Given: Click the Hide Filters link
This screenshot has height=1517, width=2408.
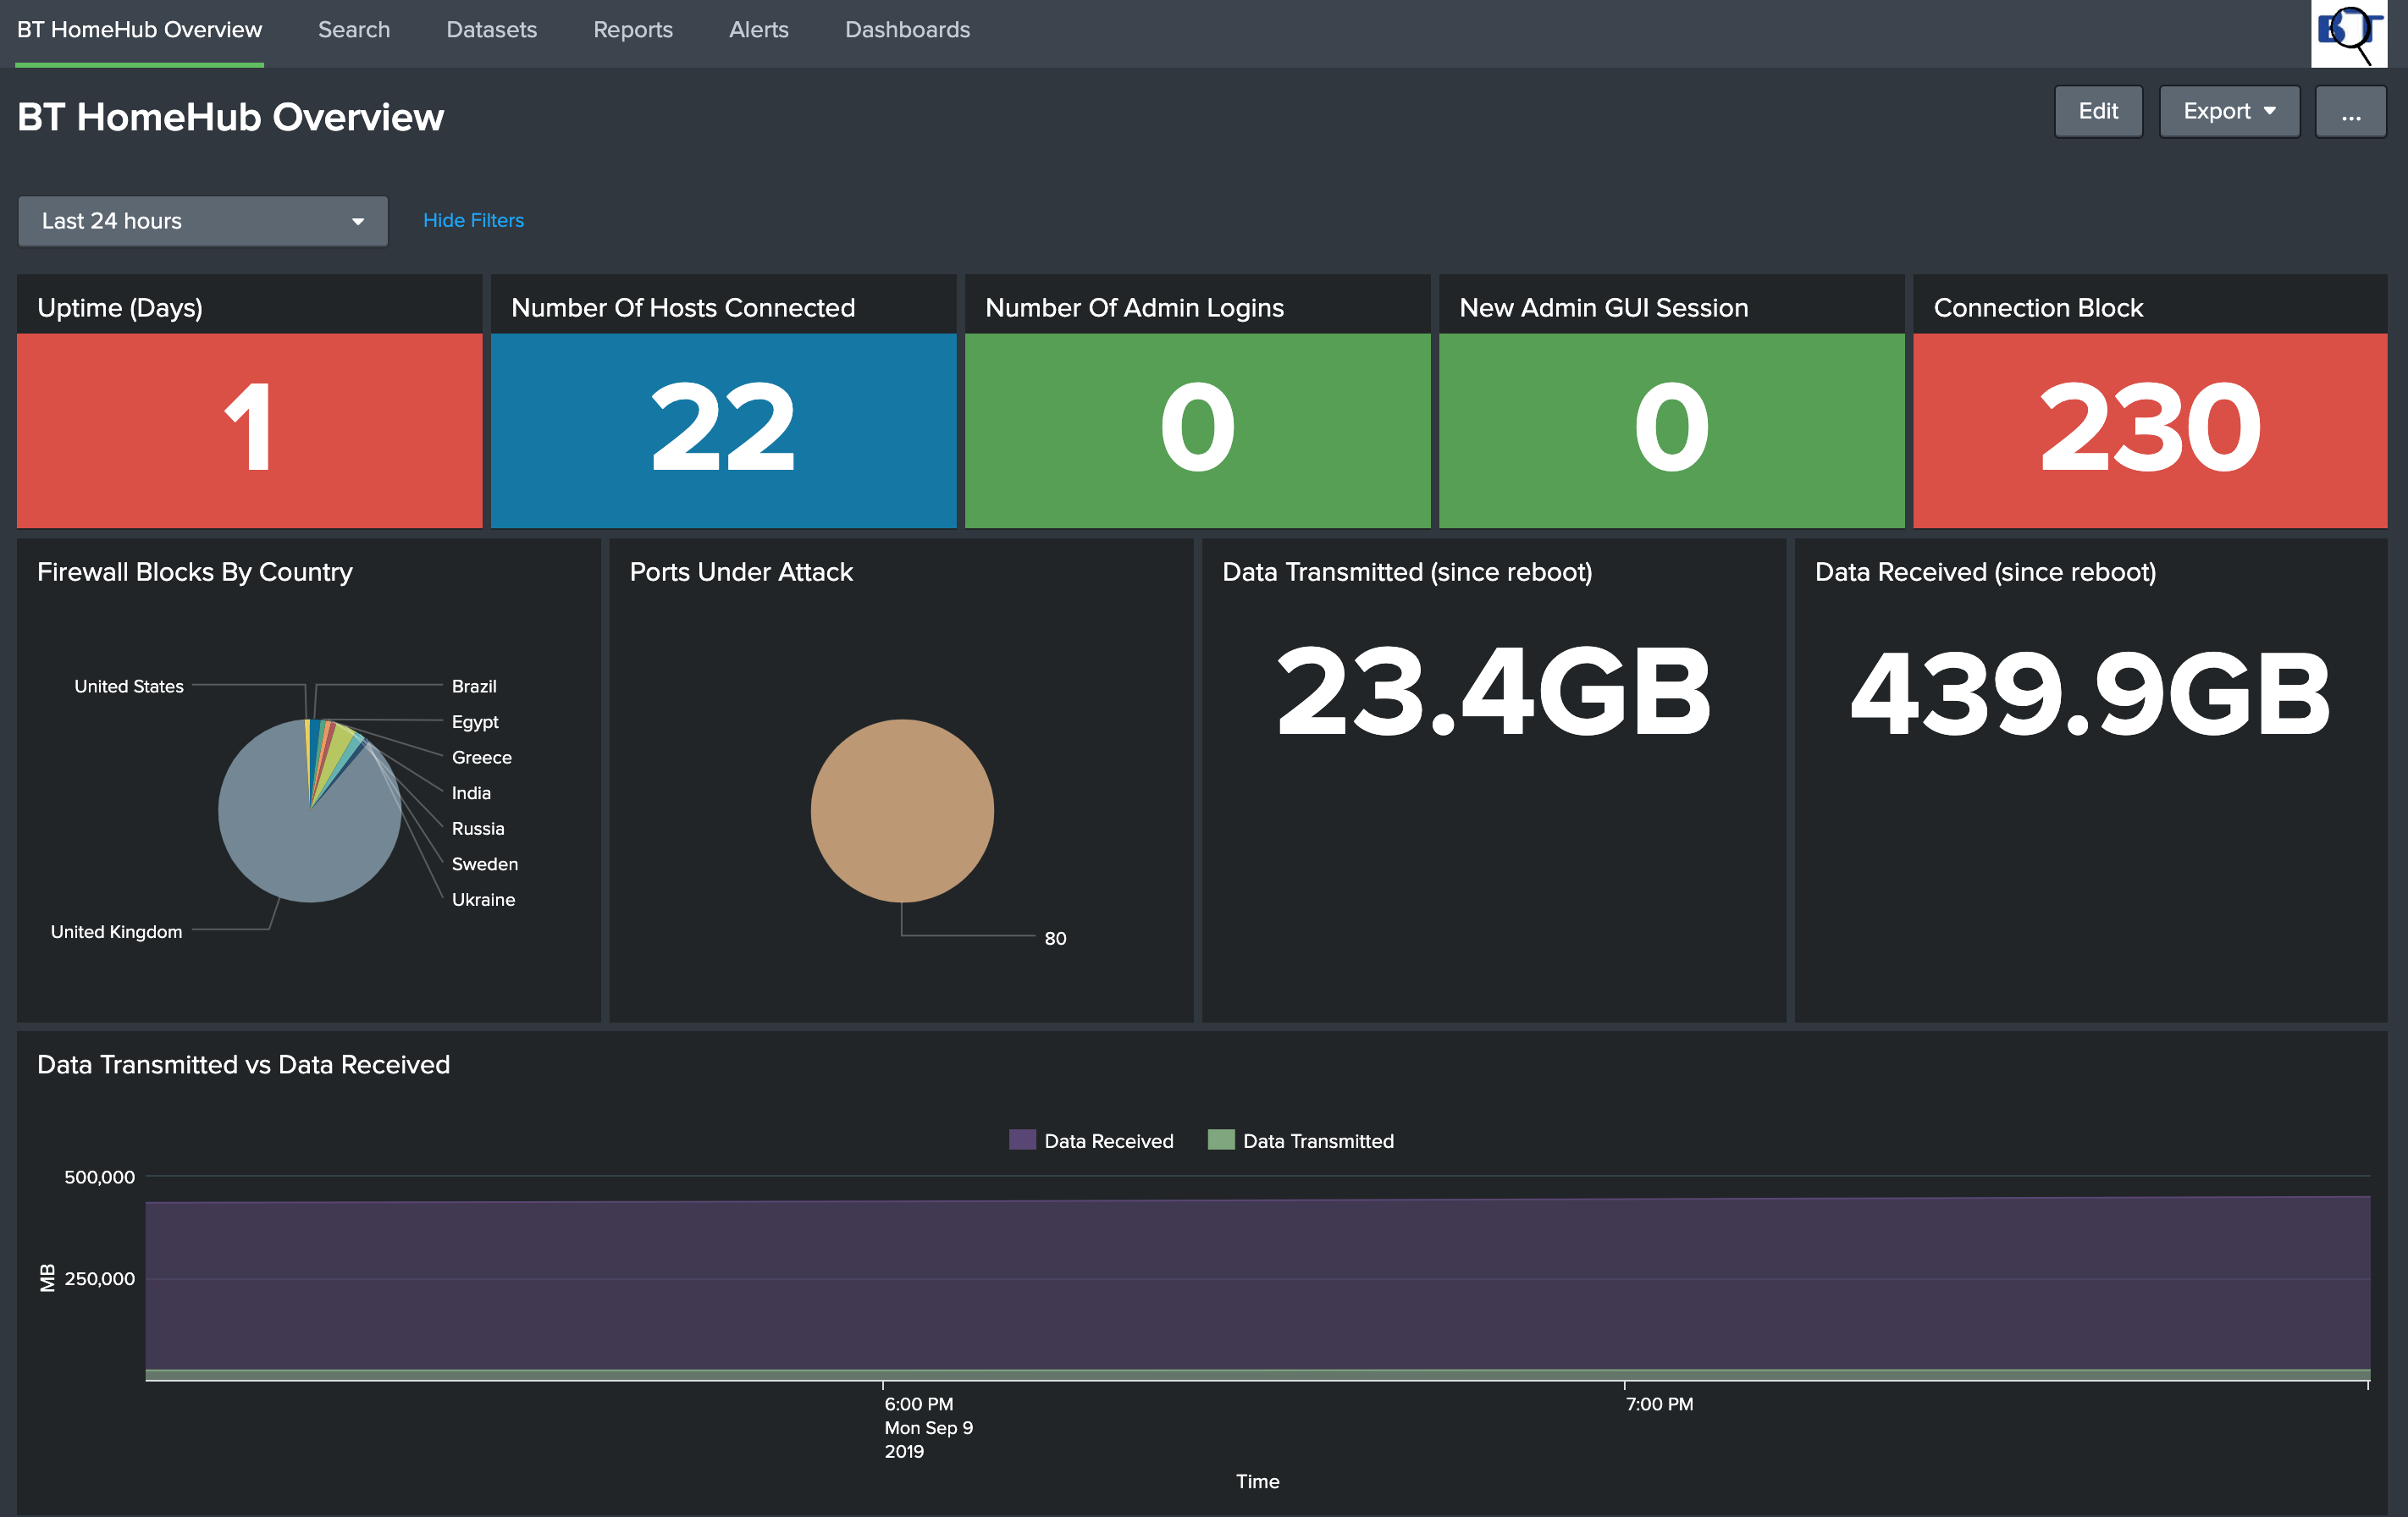Looking at the screenshot, I should click(x=473, y=220).
